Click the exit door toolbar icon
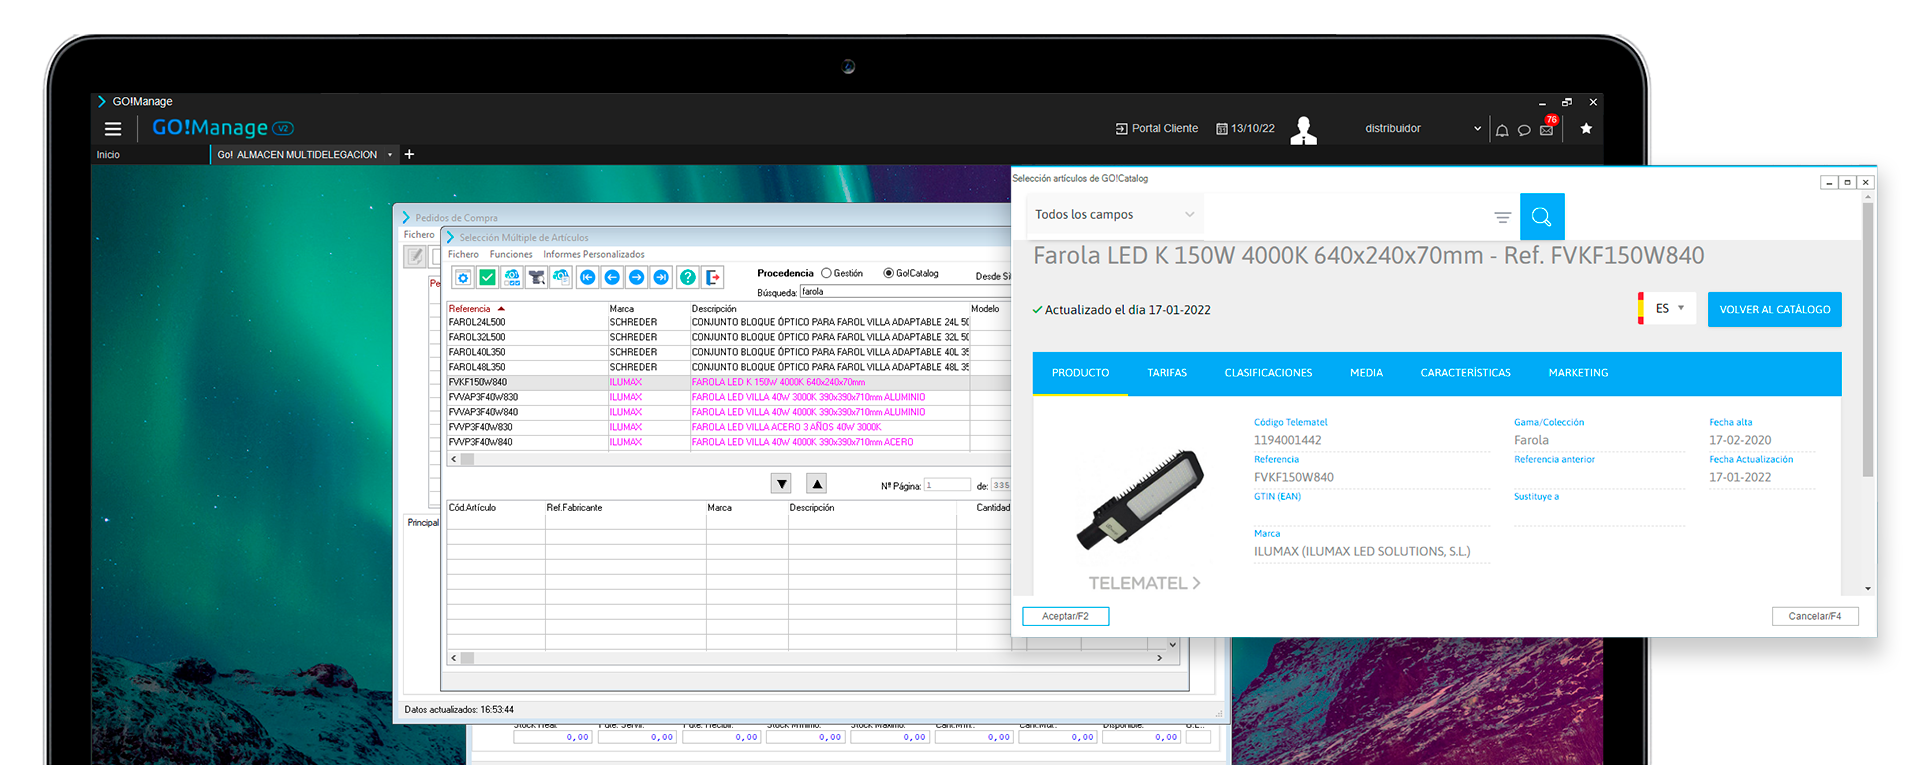The height and width of the screenshot is (765, 1920). [713, 277]
